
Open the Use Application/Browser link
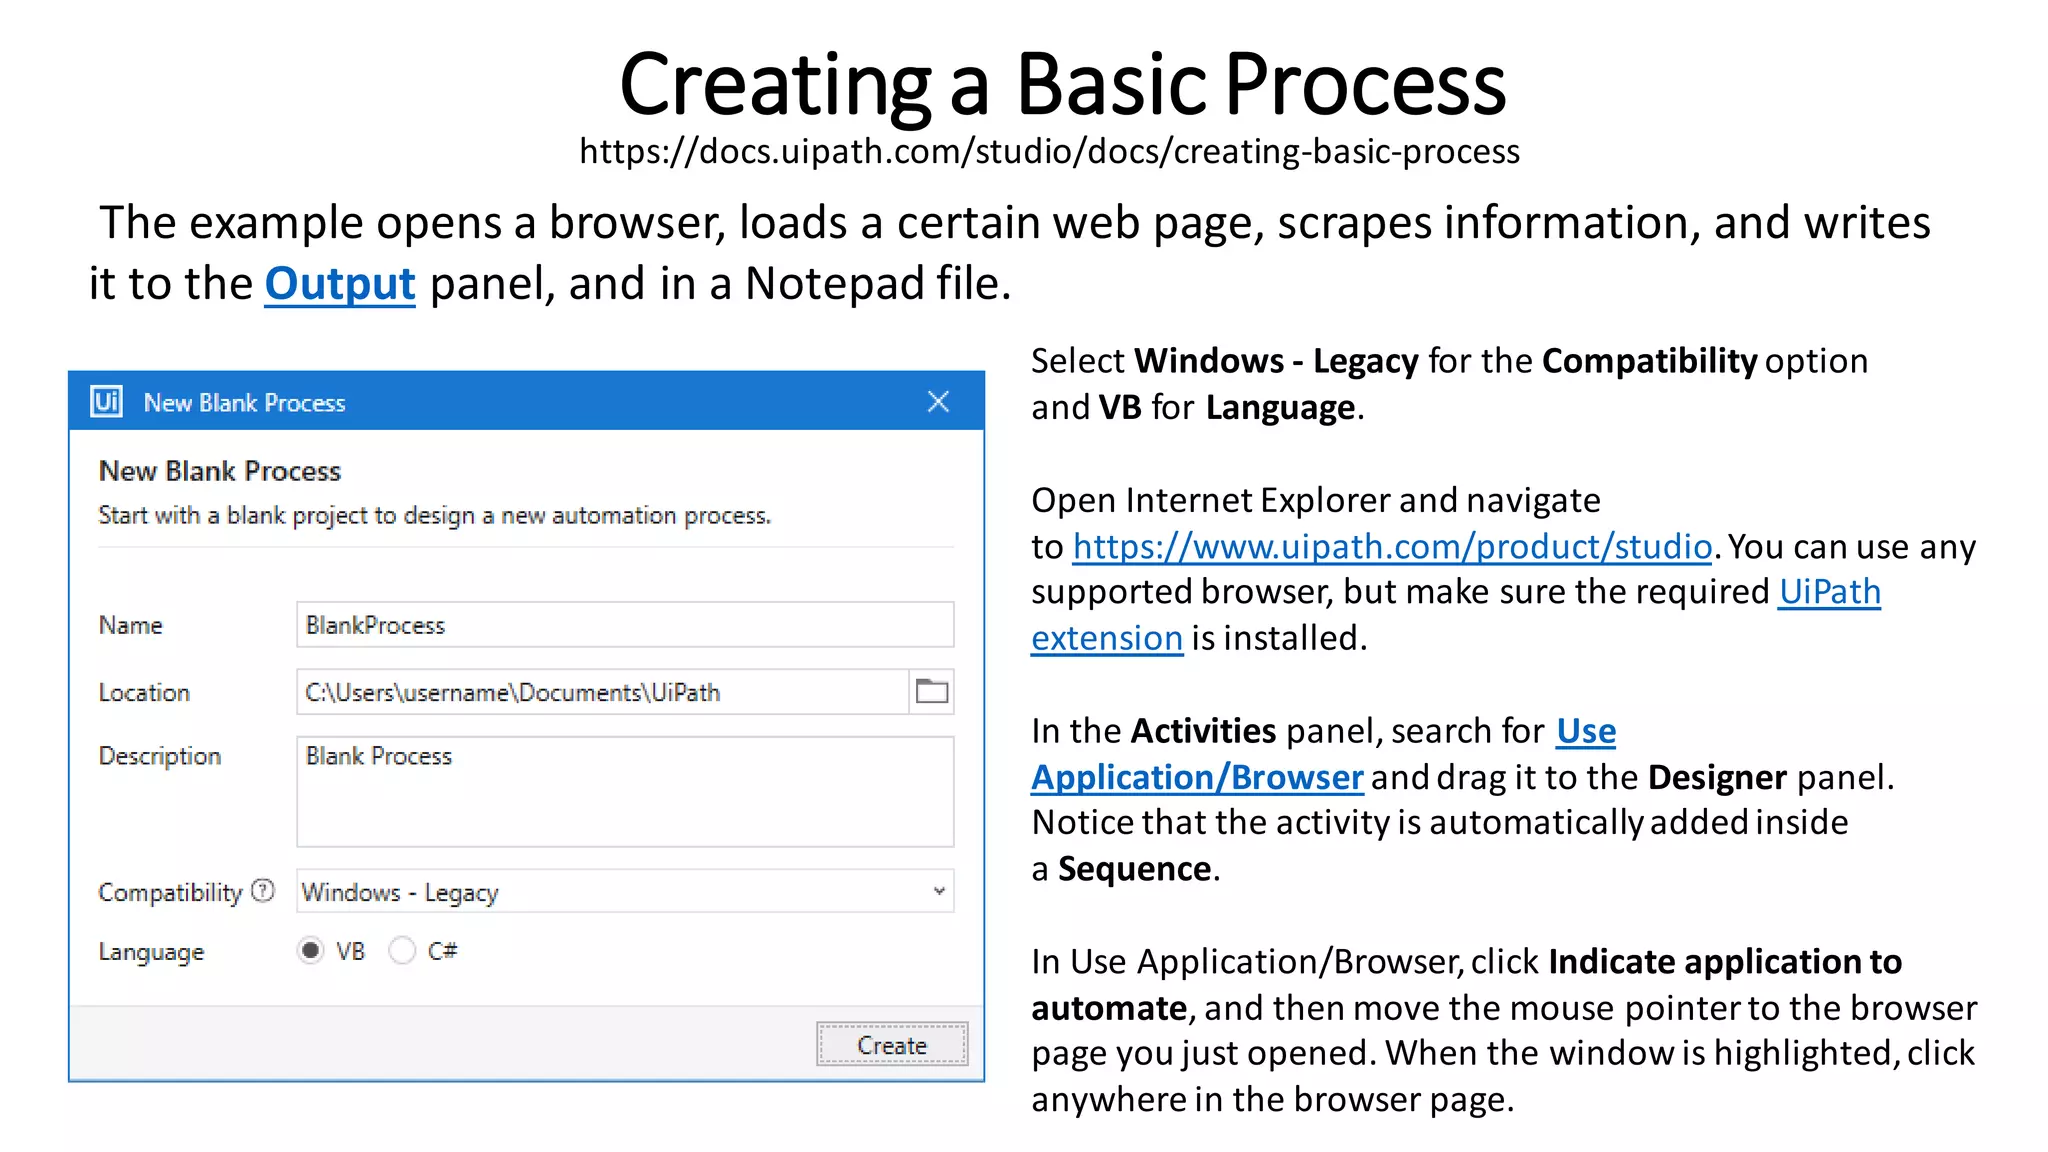tap(1196, 777)
